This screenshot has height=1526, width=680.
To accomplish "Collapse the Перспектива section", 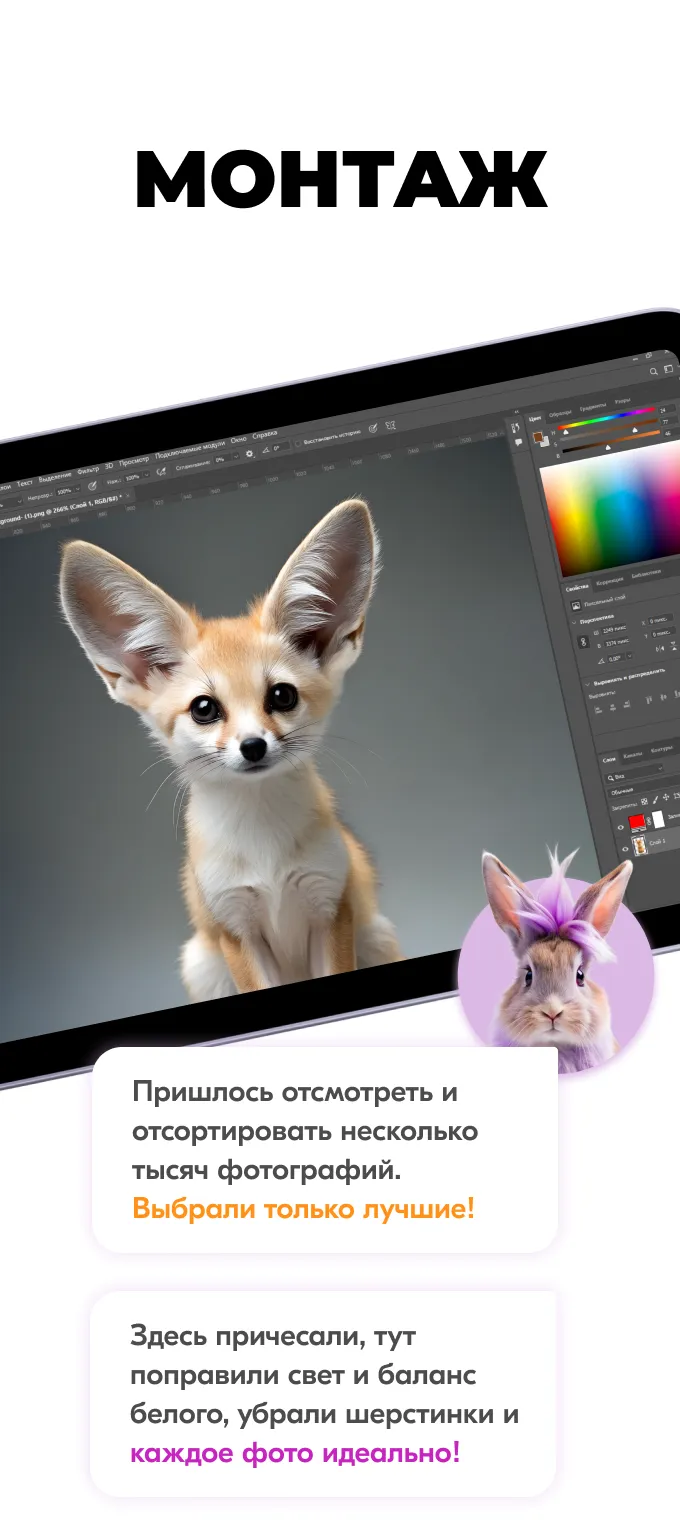I will pyautogui.click(x=574, y=622).
